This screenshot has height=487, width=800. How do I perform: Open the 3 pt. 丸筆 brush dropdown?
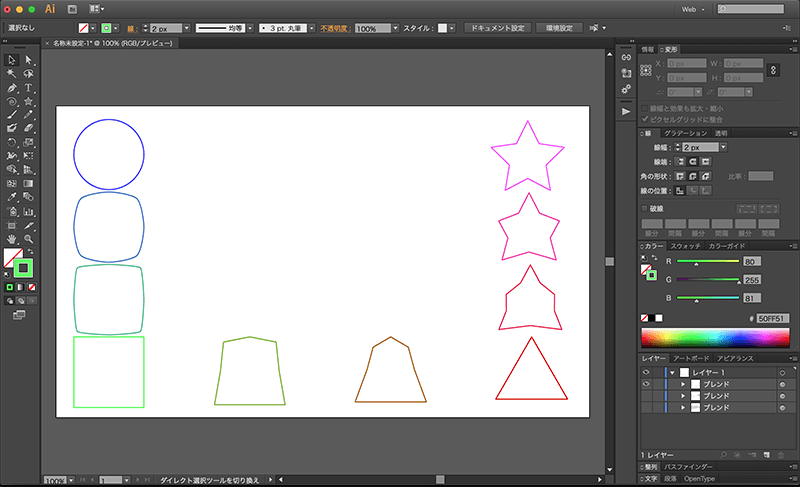312,28
